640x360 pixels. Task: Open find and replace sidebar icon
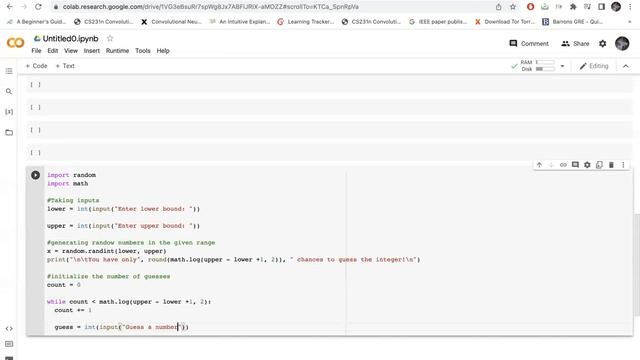click(x=9, y=91)
